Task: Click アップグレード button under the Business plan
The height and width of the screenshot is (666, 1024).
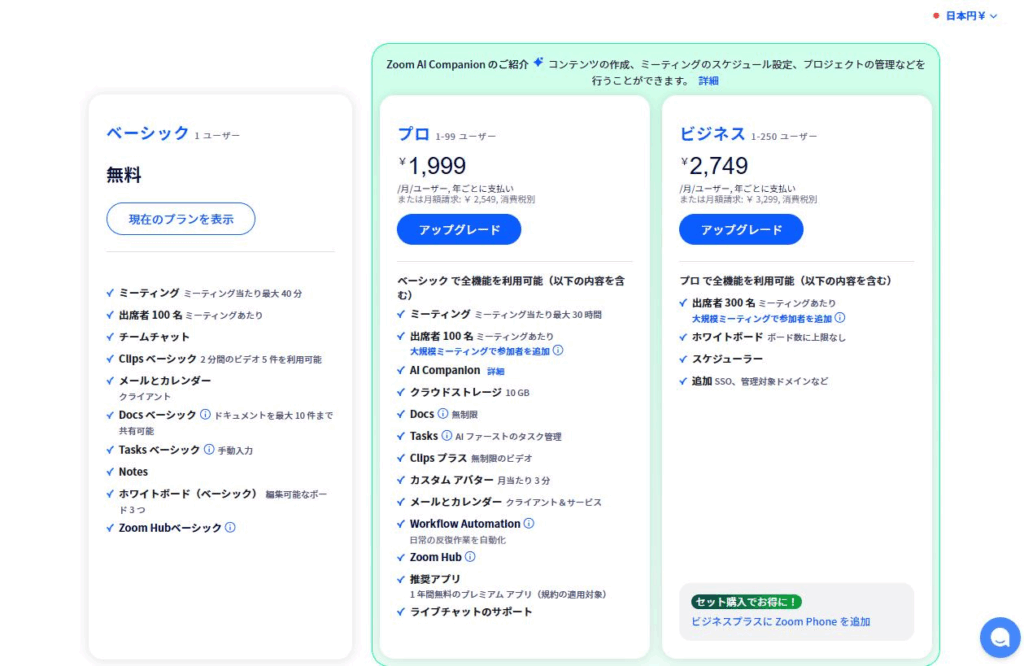Action: [740, 229]
